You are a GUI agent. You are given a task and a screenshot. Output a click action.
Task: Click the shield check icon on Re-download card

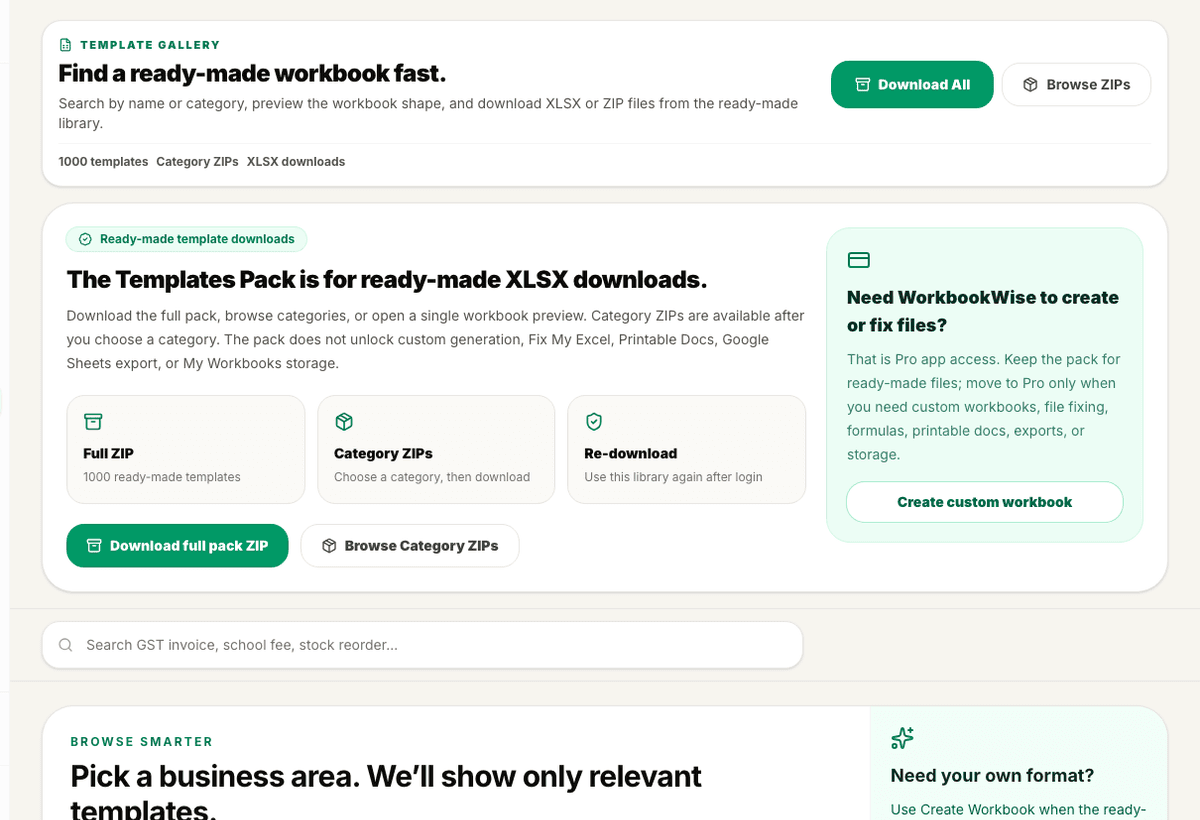pos(593,422)
